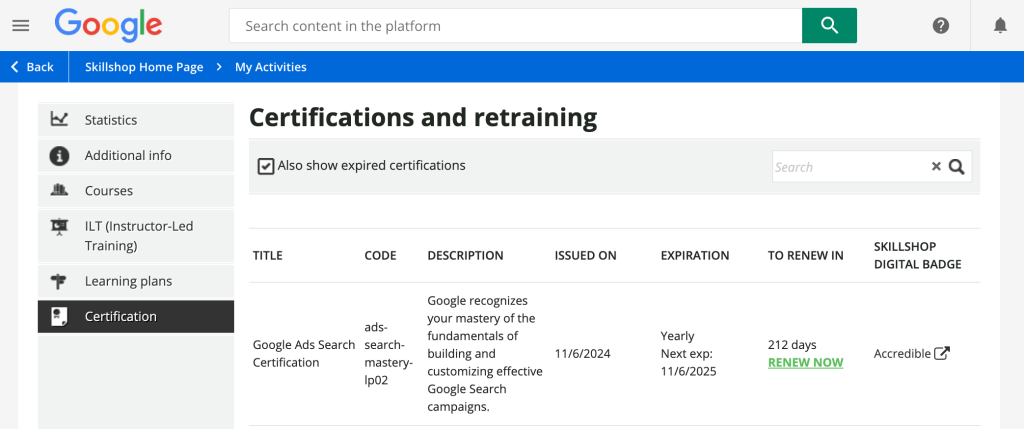Viewport: 1024px width, 429px height.
Task: Click the green search magnifier button
Action: (829, 25)
